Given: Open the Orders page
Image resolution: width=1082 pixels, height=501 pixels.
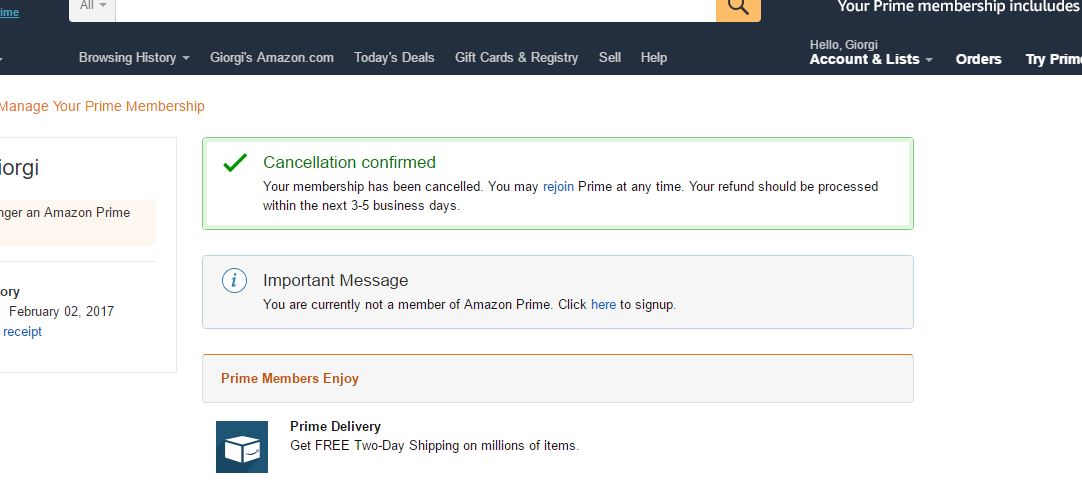Looking at the screenshot, I should pyautogui.click(x=978, y=59).
